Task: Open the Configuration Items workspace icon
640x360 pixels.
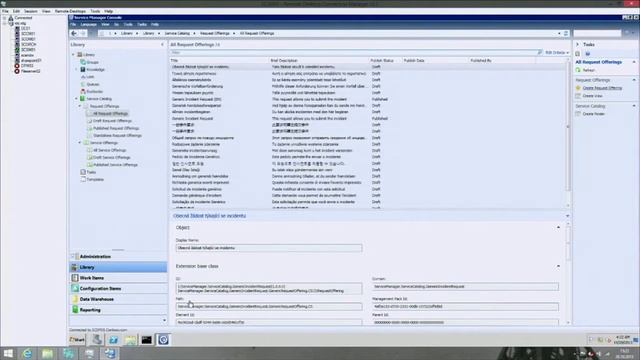Action: [x=75, y=289]
